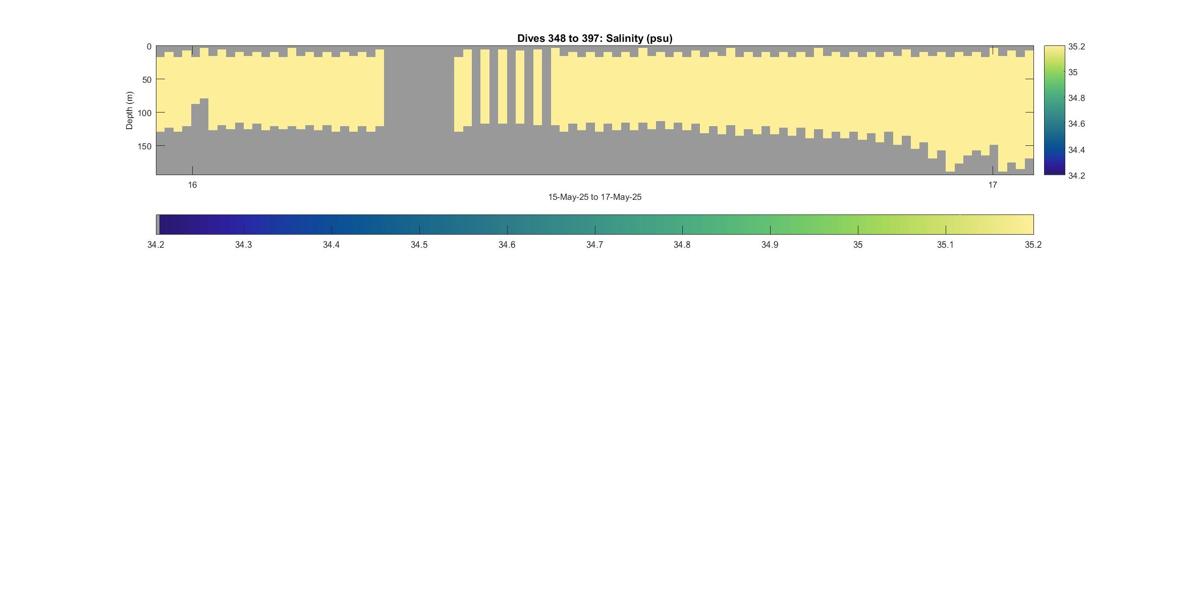The height and width of the screenshot is (611, 1200).
Task: Click the depth tick label '150'
Action: (144, 146)
